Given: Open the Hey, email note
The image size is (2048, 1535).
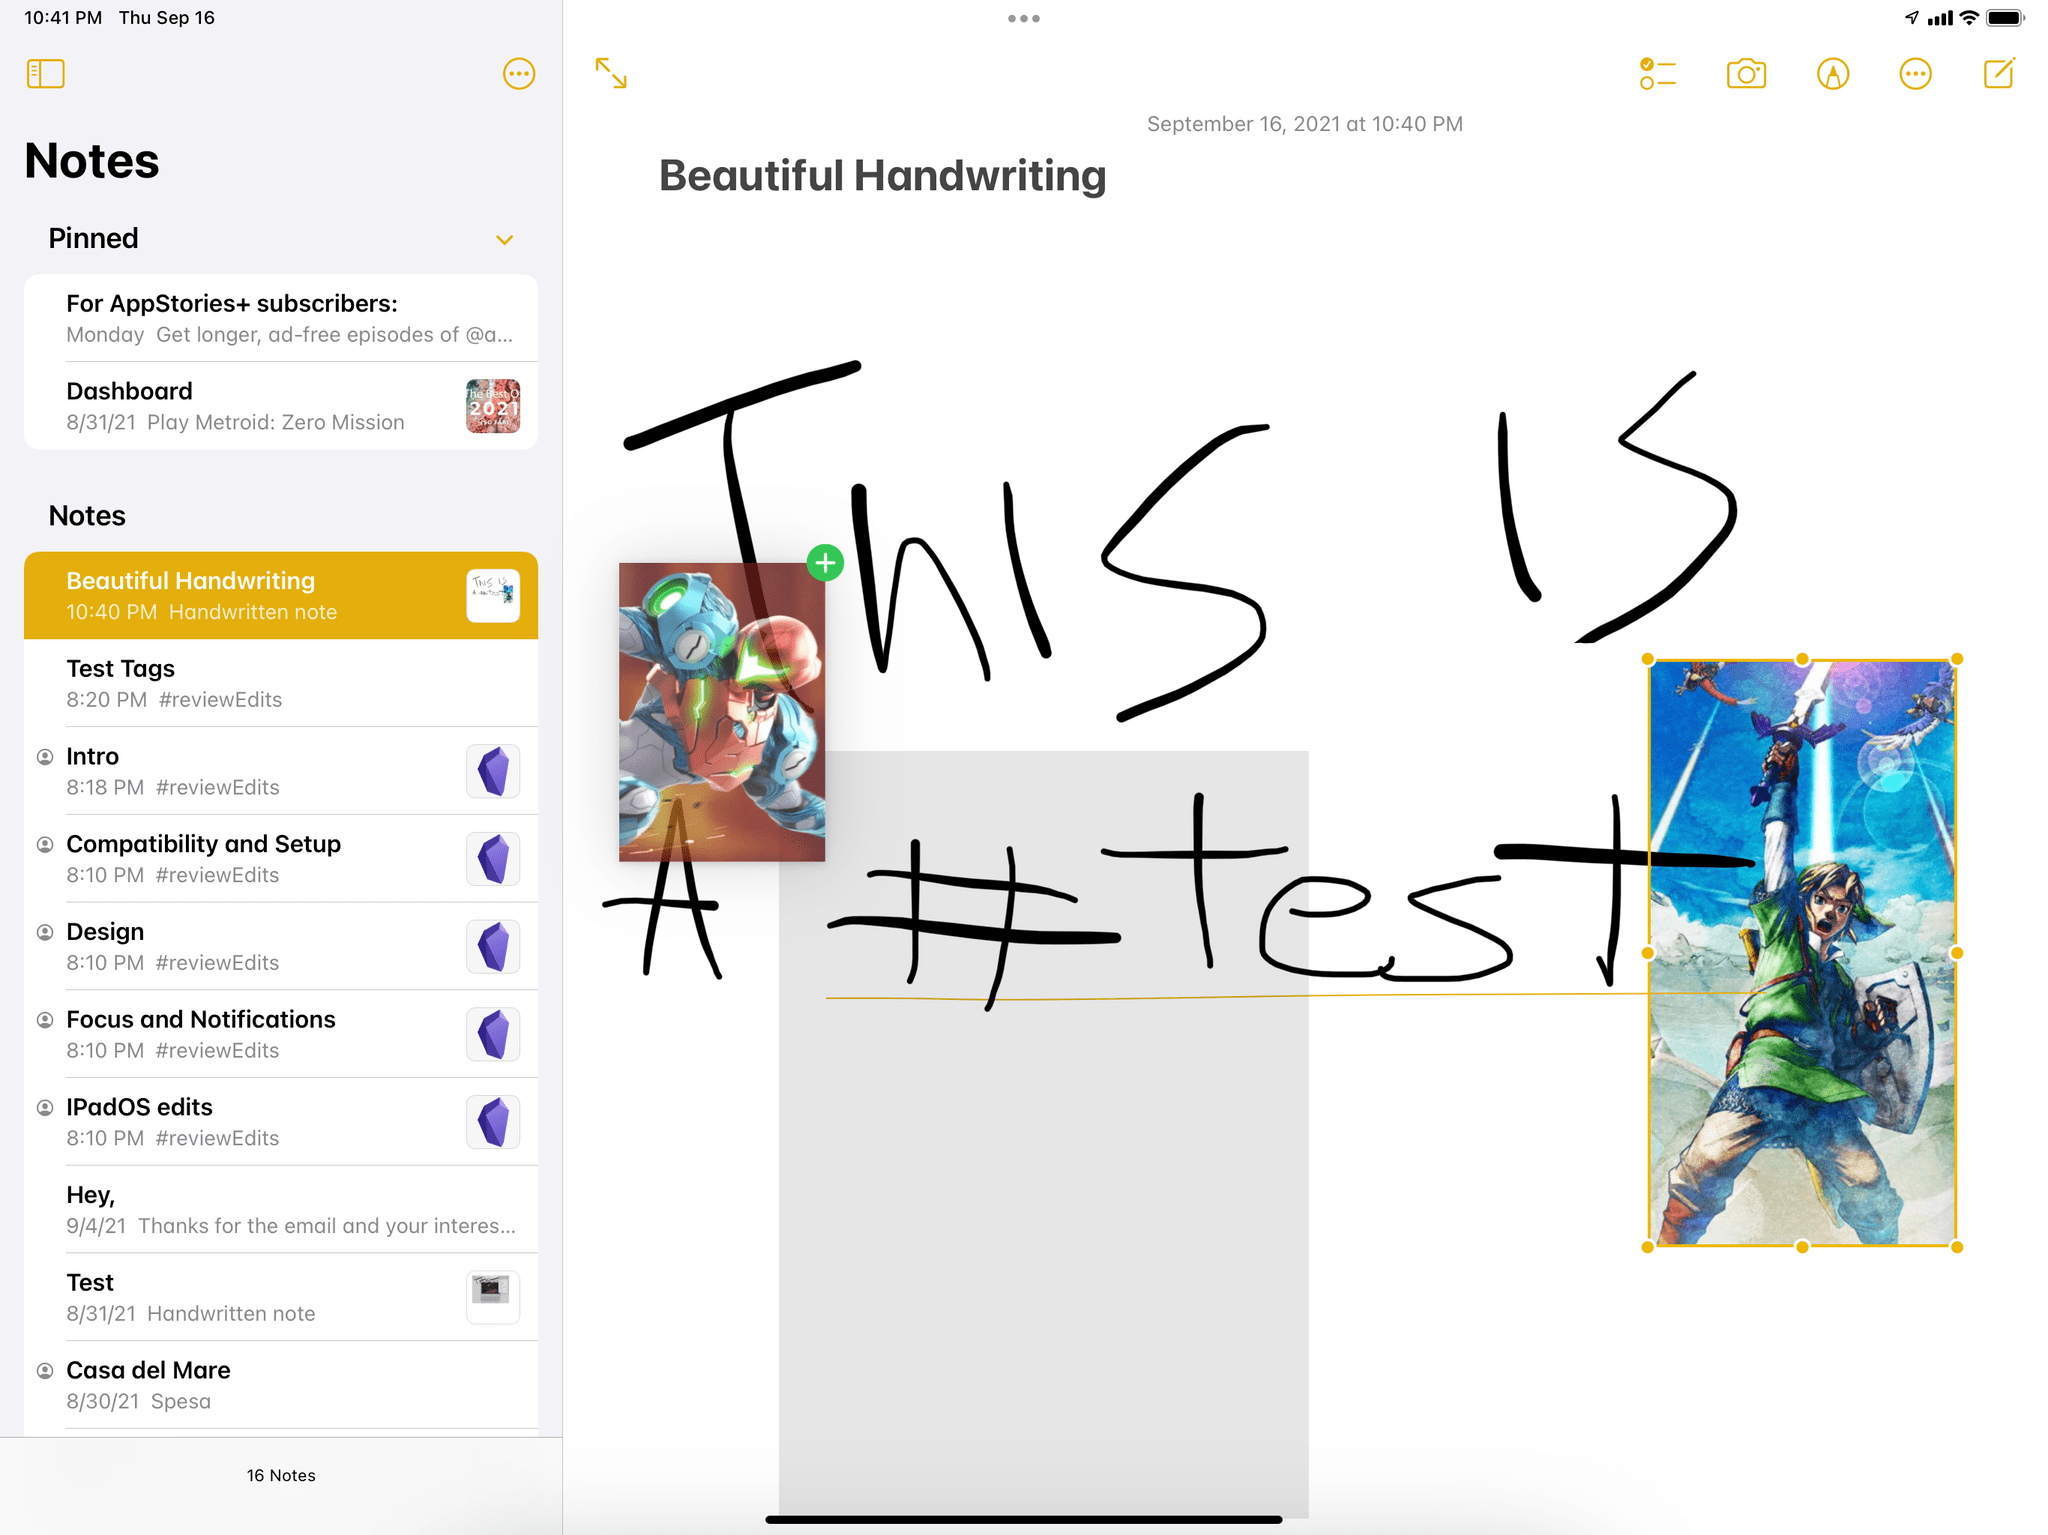Looking at the screenshot, I should tap(281, 1209).
